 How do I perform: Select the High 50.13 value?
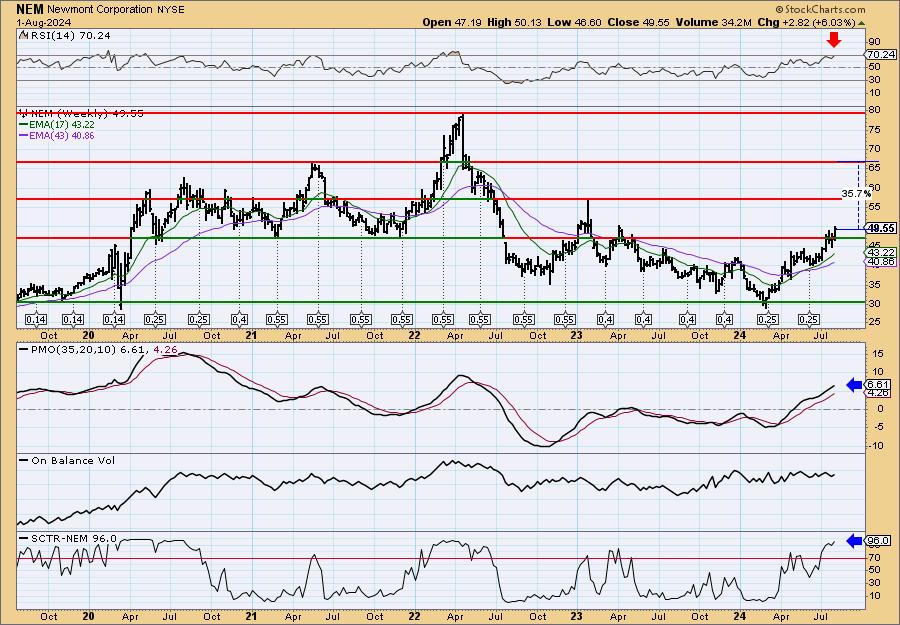514,22
